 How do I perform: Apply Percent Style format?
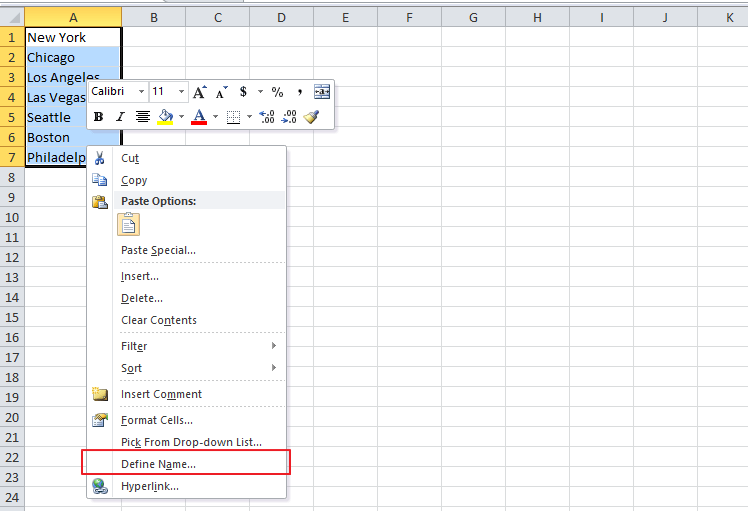(277, 92)
